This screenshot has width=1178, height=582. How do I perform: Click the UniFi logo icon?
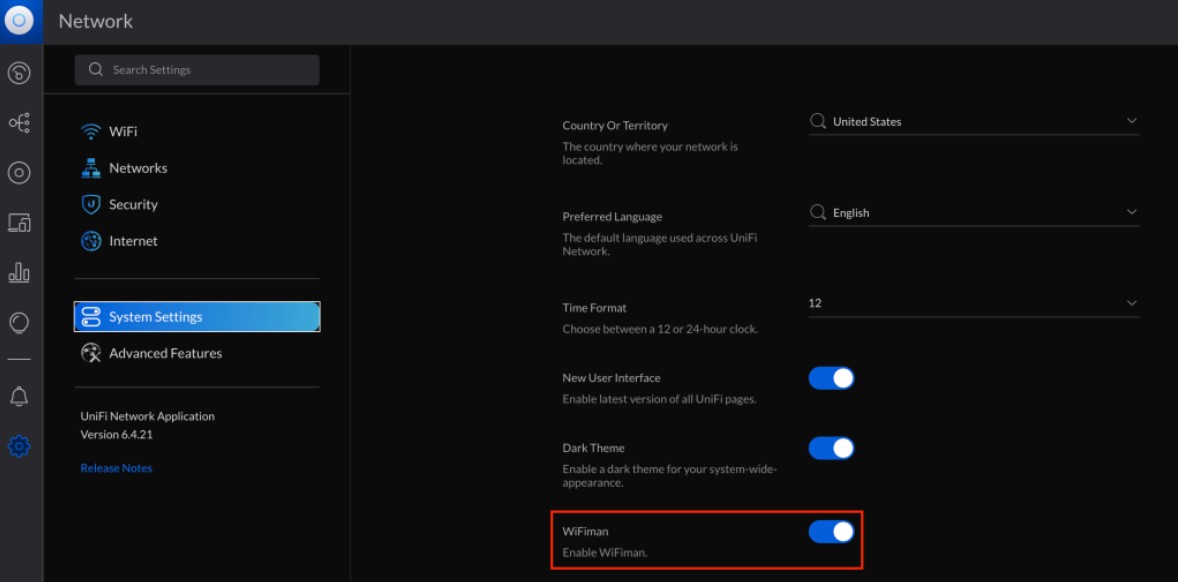[19, 20]
